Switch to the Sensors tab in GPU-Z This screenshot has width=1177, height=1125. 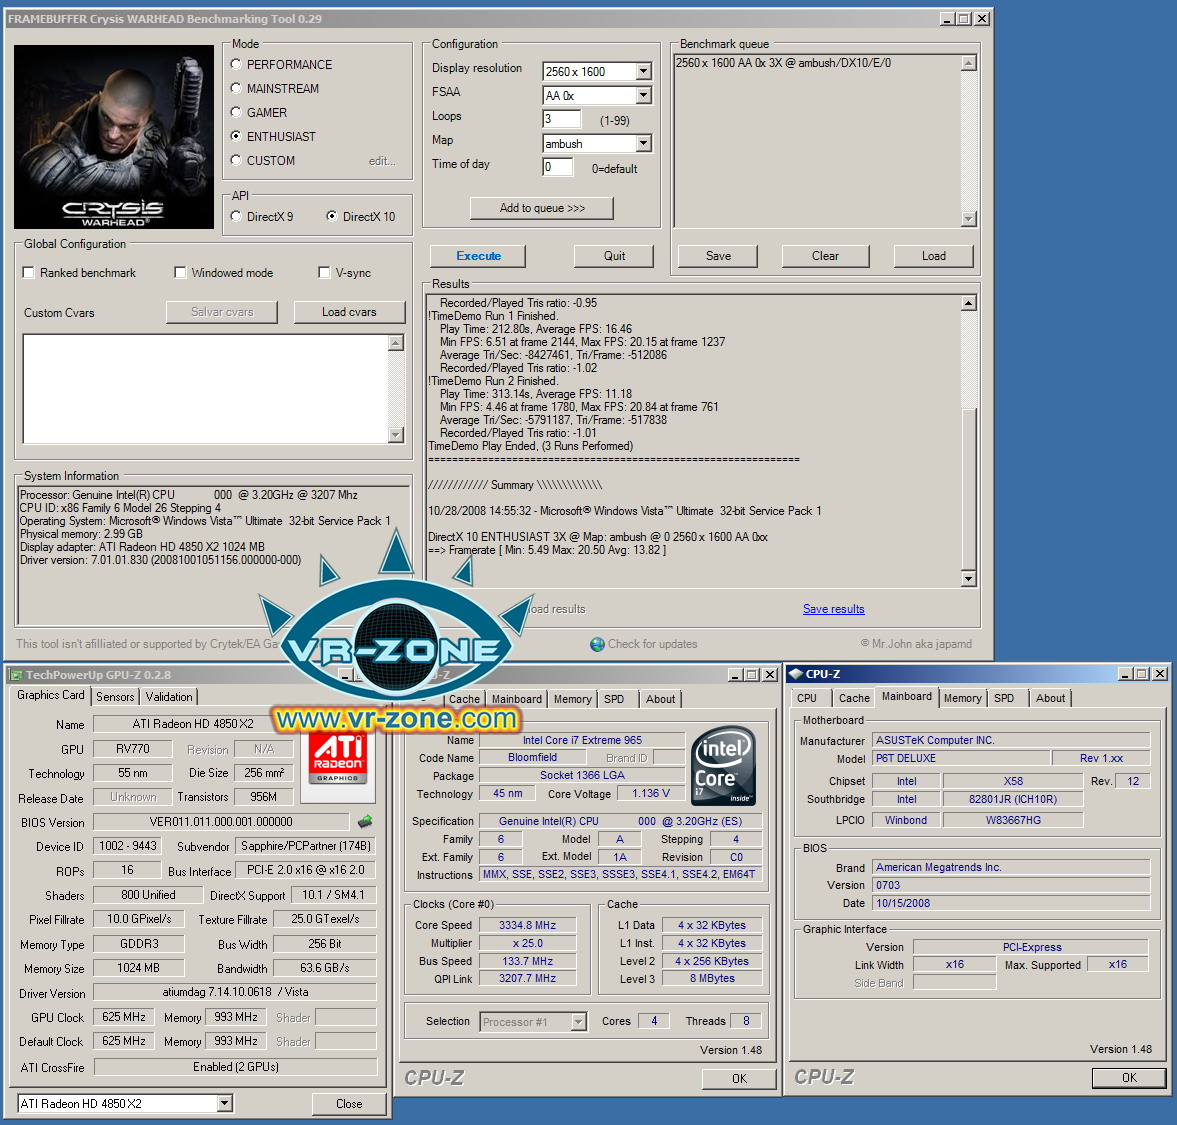coord(115,696)
